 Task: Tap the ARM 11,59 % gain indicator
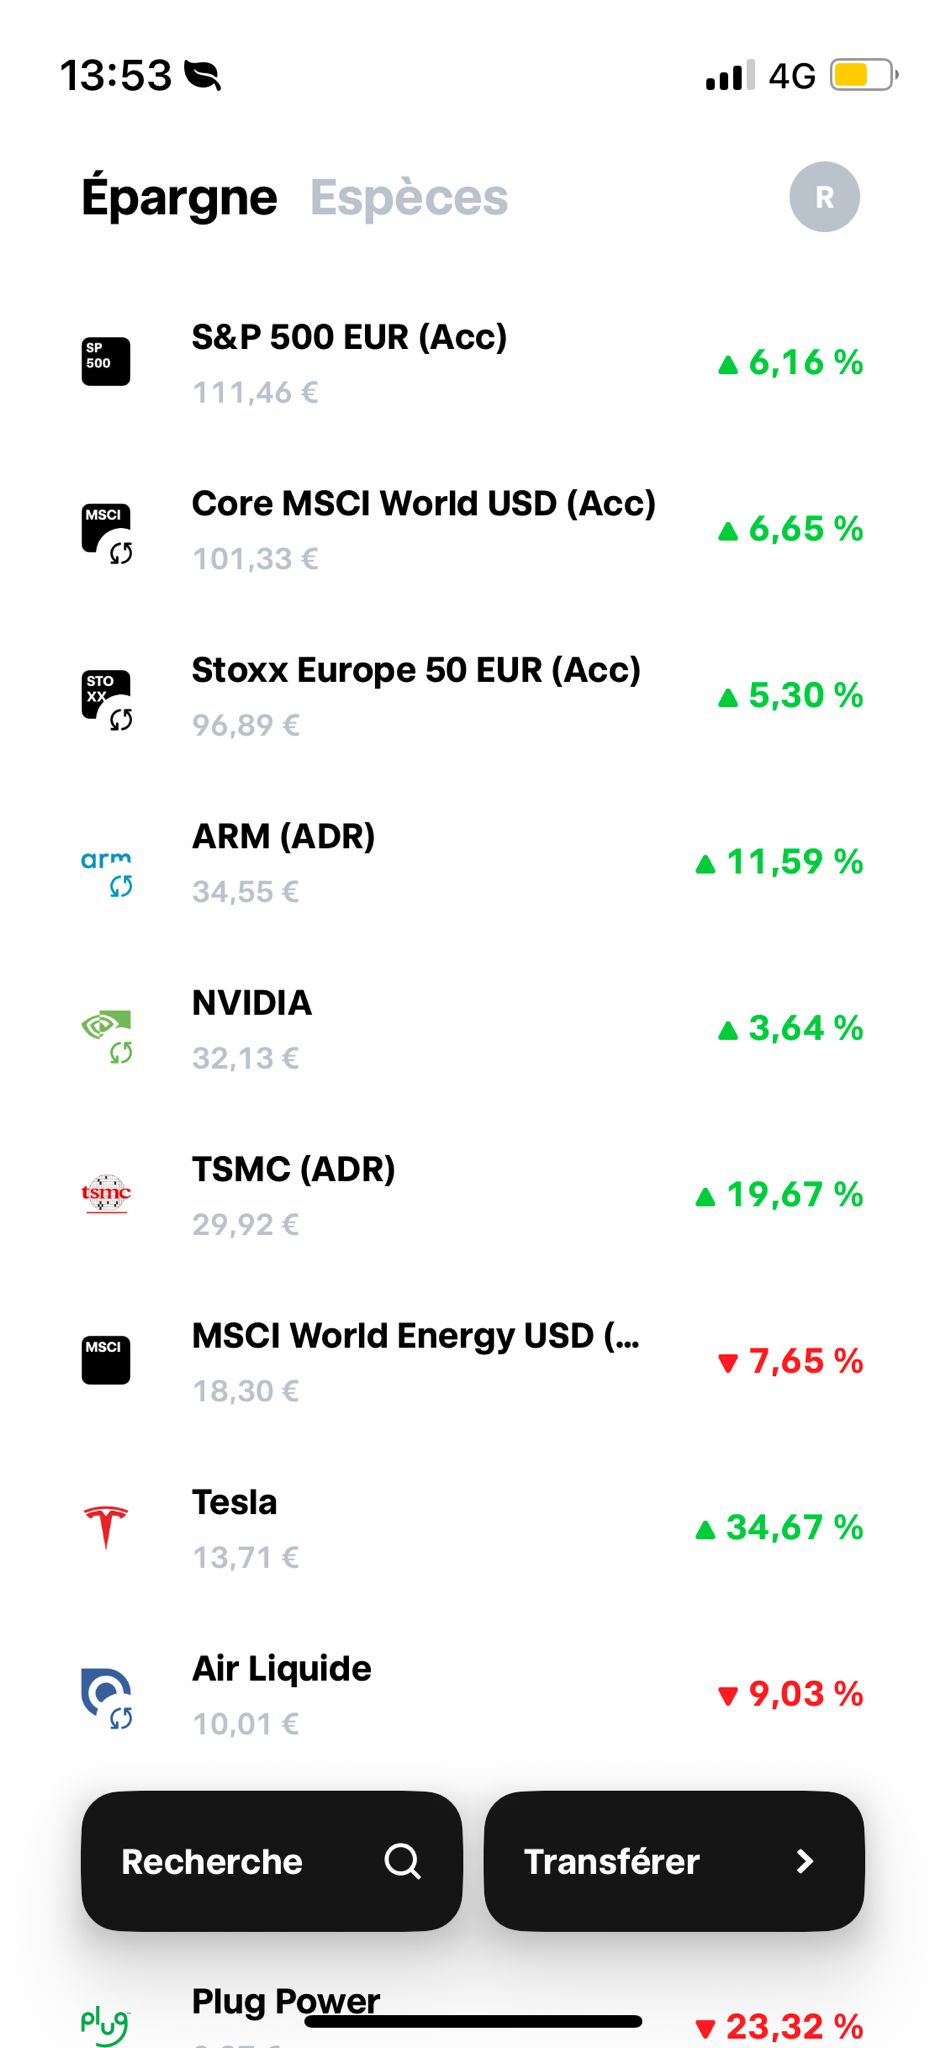tap(780, 862)
